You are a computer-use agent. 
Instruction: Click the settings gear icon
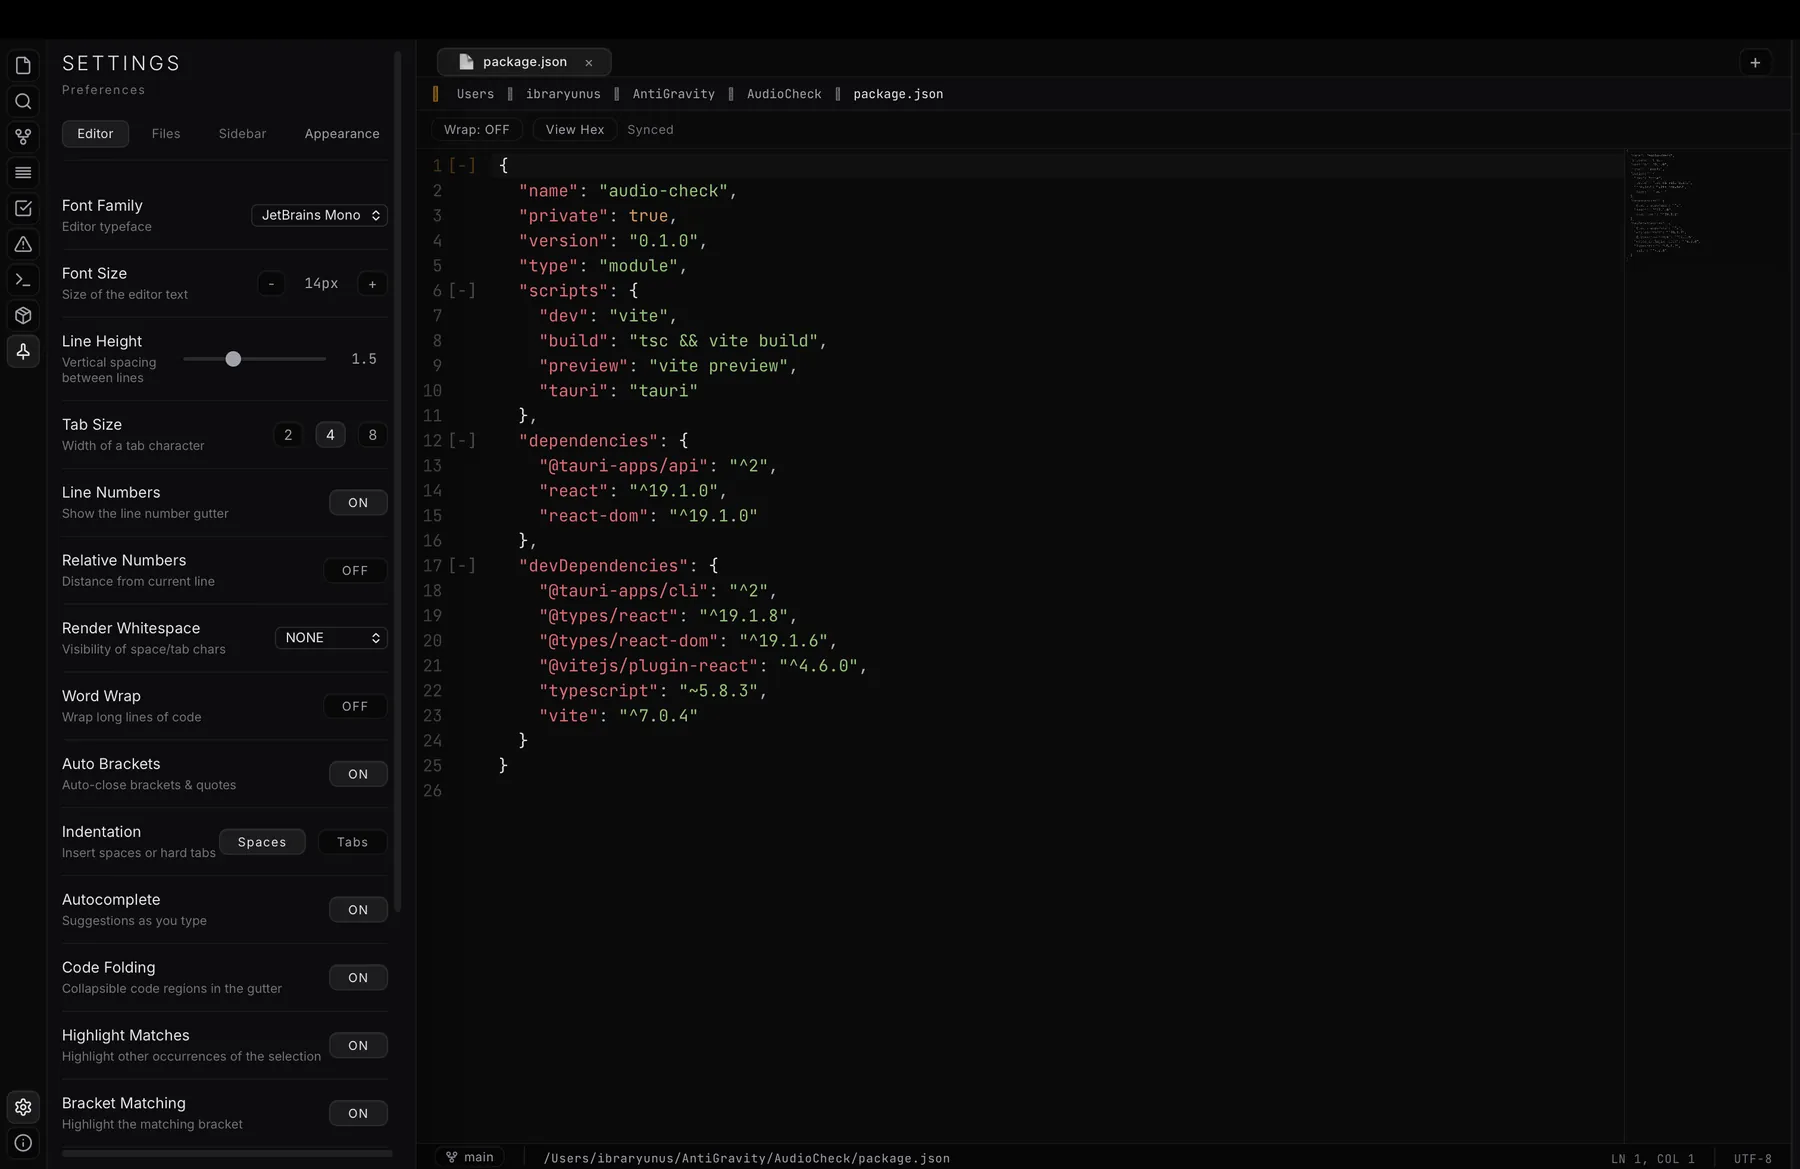pos(23,1107)
